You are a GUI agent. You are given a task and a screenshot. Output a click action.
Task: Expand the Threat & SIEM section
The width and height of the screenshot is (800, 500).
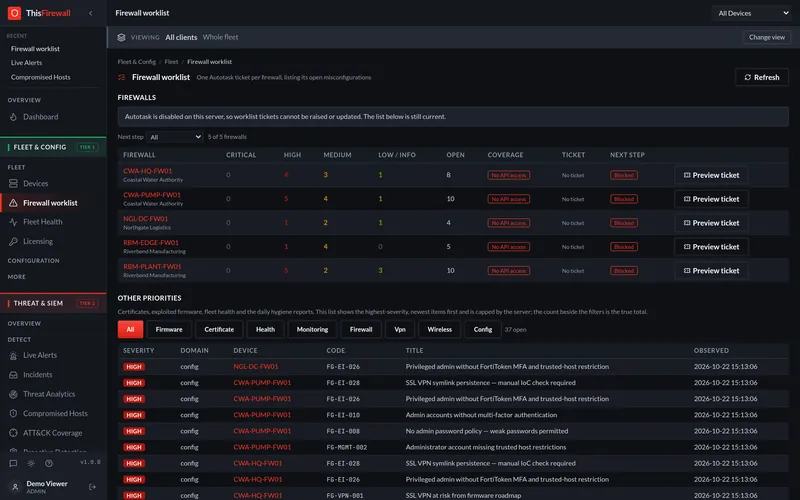click(x=53, y=303)
